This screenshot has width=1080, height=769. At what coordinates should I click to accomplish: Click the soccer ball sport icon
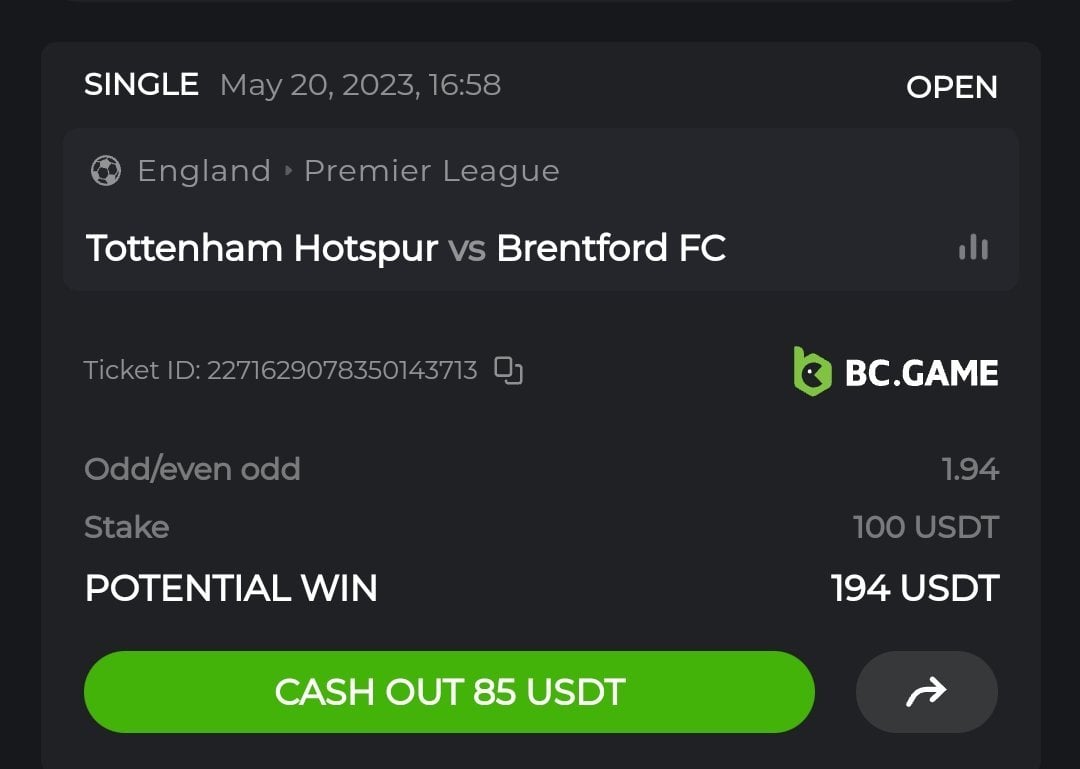pyautogui.click(x=105, y=171)
